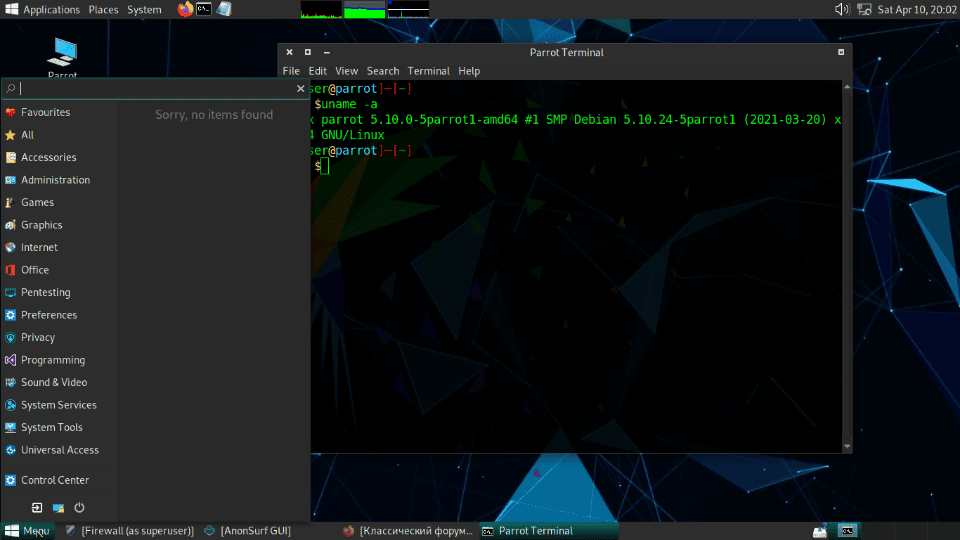
Task: Select the All category
Action: [x=59, y=135]
